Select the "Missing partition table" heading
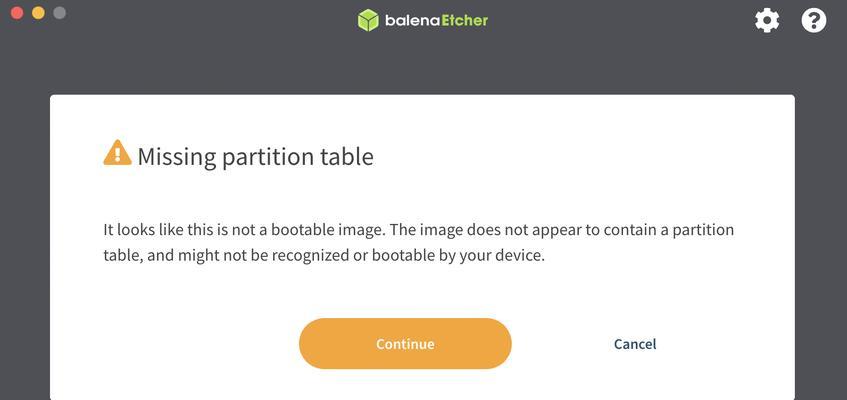847x400 pixels. (x=256, y=157)
